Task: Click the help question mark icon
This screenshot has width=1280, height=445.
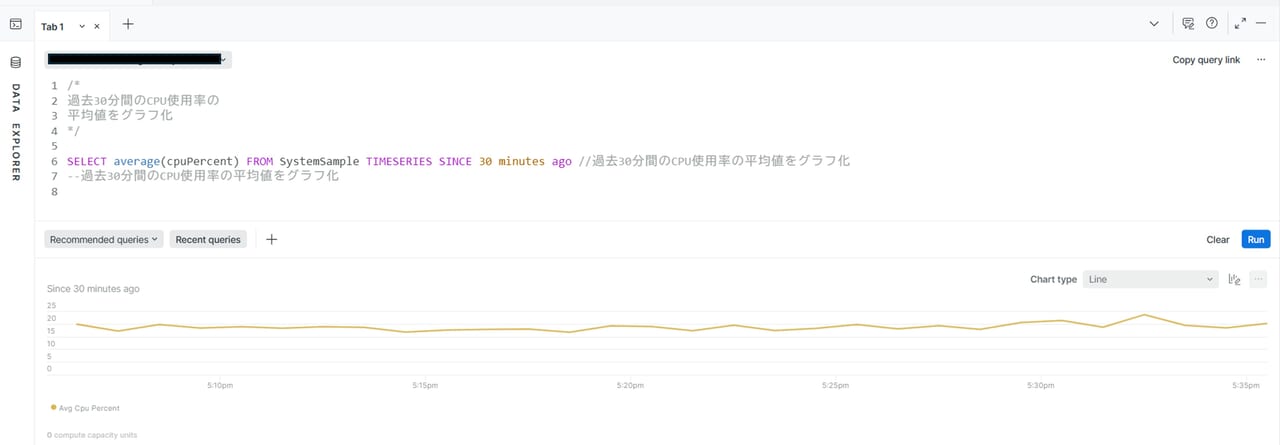Action: [x=1212, y=24]
